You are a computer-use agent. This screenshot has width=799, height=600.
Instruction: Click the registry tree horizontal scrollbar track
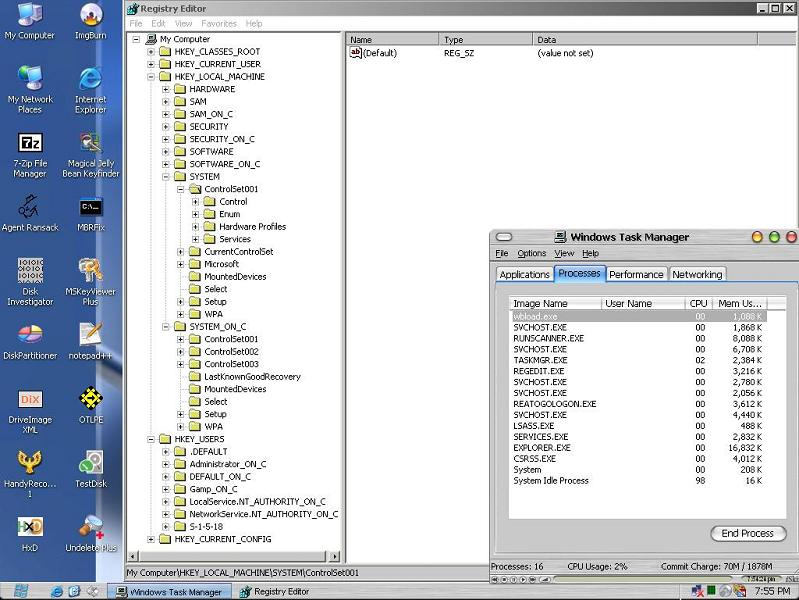233,556
